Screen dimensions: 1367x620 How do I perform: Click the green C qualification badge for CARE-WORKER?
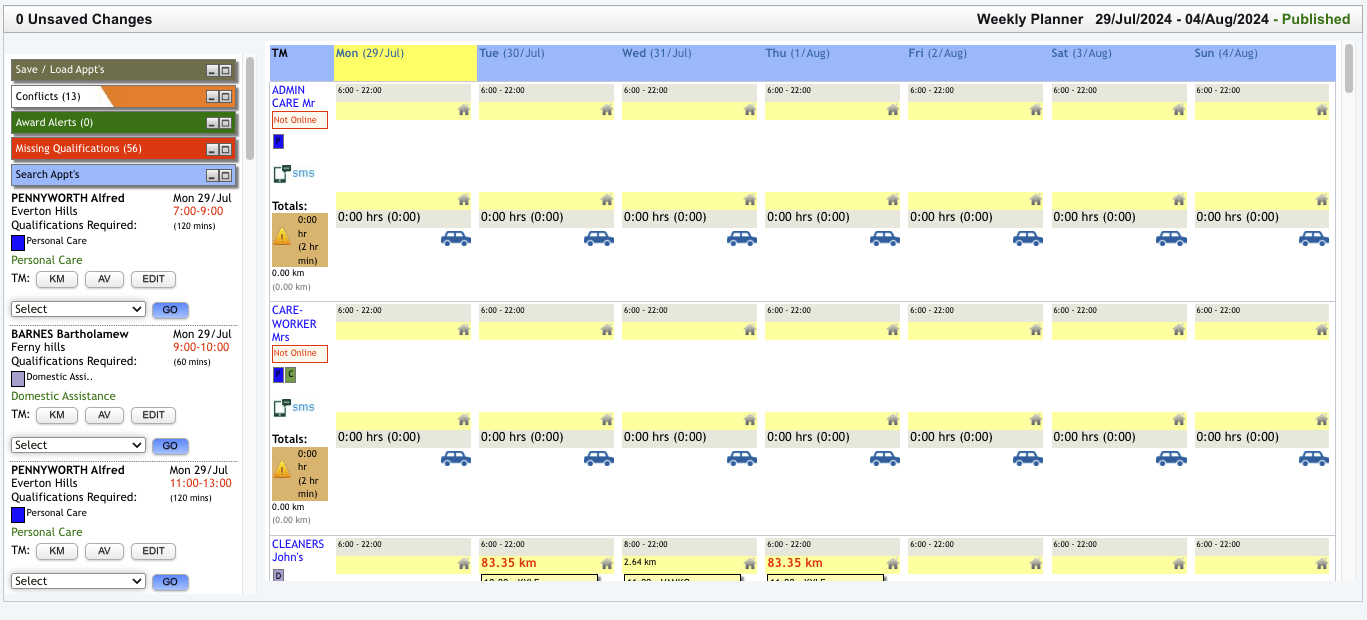(x=290, y=375)
